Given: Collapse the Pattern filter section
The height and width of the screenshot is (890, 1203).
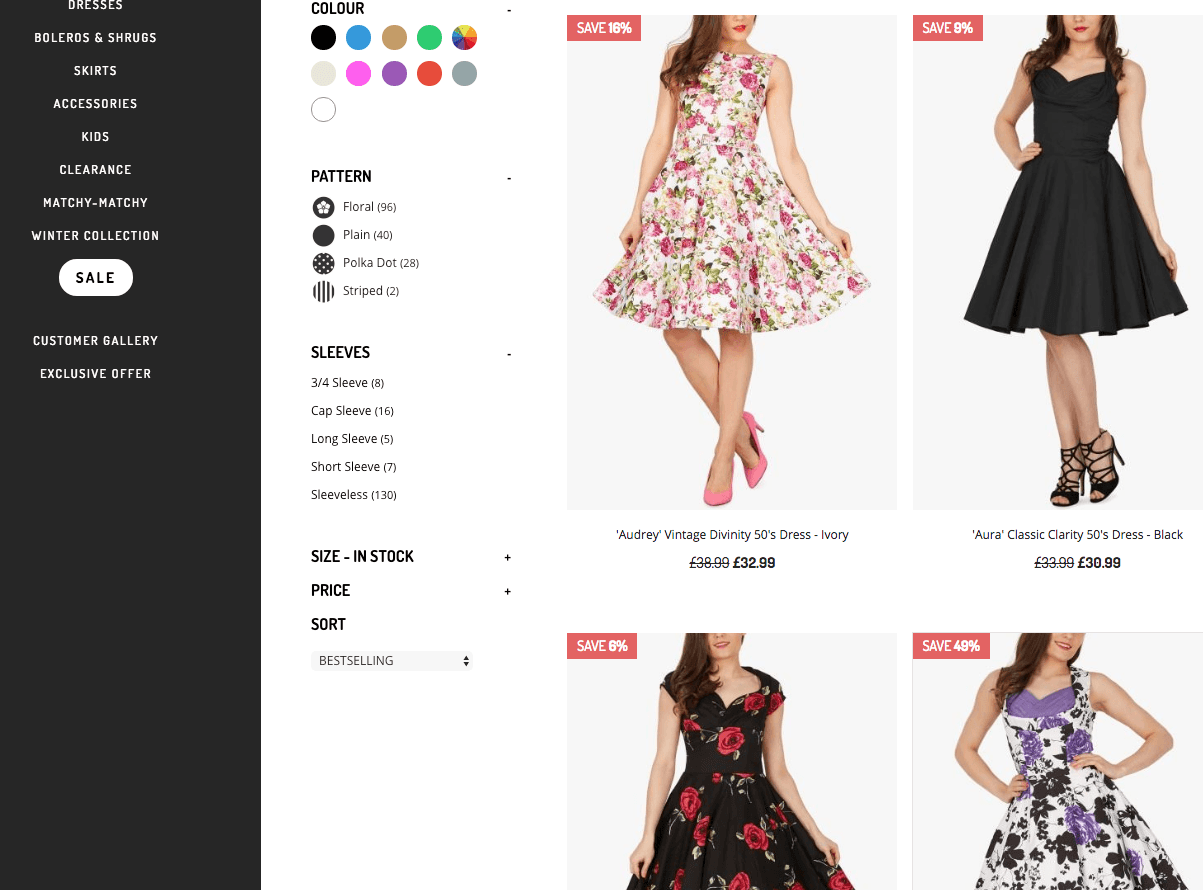Looking at the screenshot, I should coord(508,178).
